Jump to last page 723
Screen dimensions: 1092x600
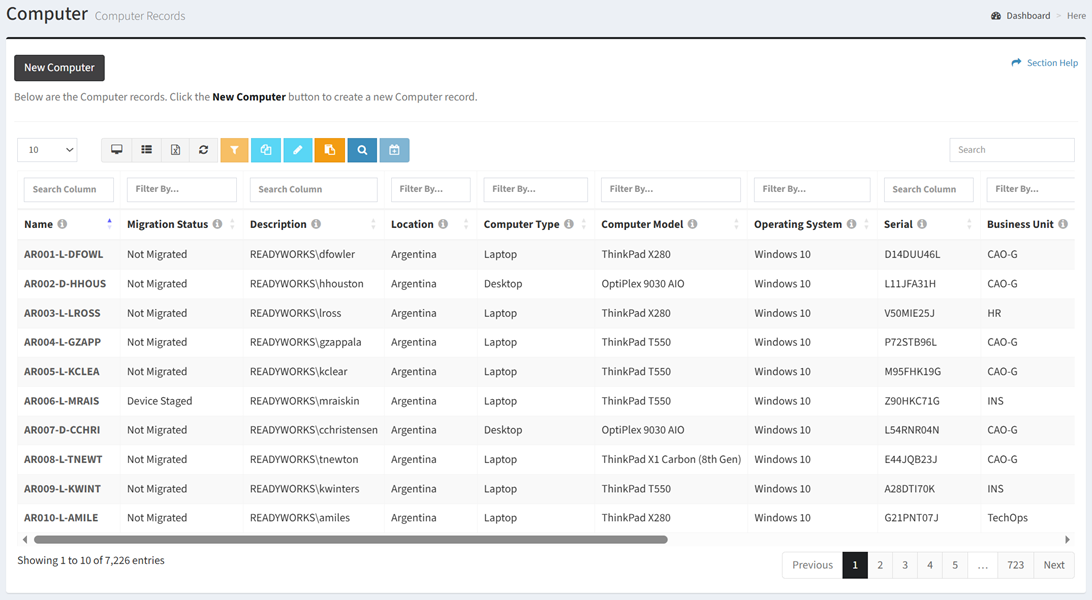pos(1015,565)
